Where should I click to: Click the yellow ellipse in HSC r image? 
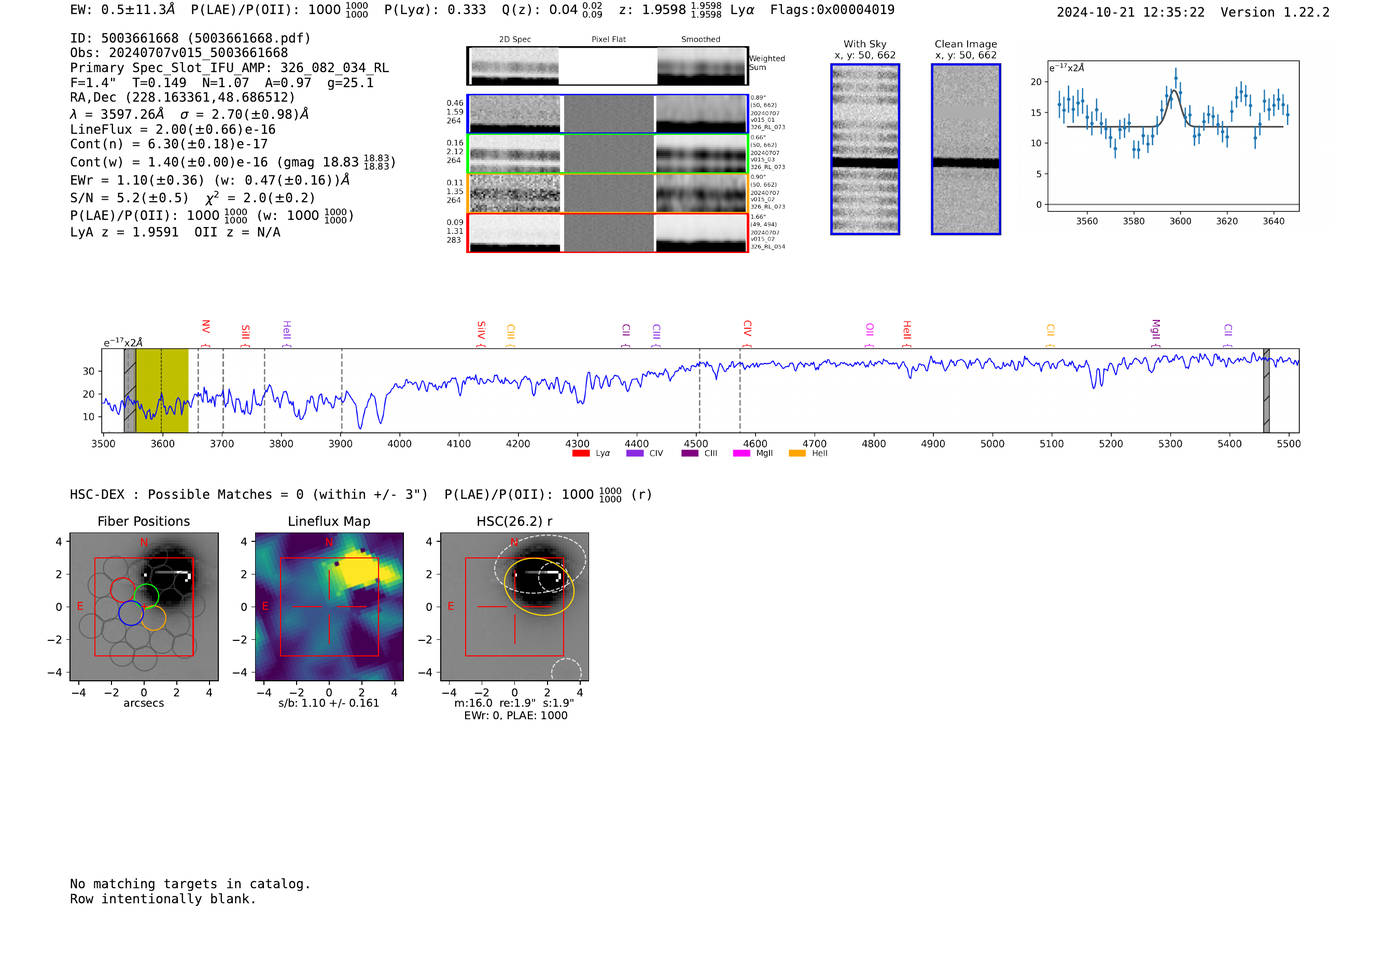[x=539, y=586]
